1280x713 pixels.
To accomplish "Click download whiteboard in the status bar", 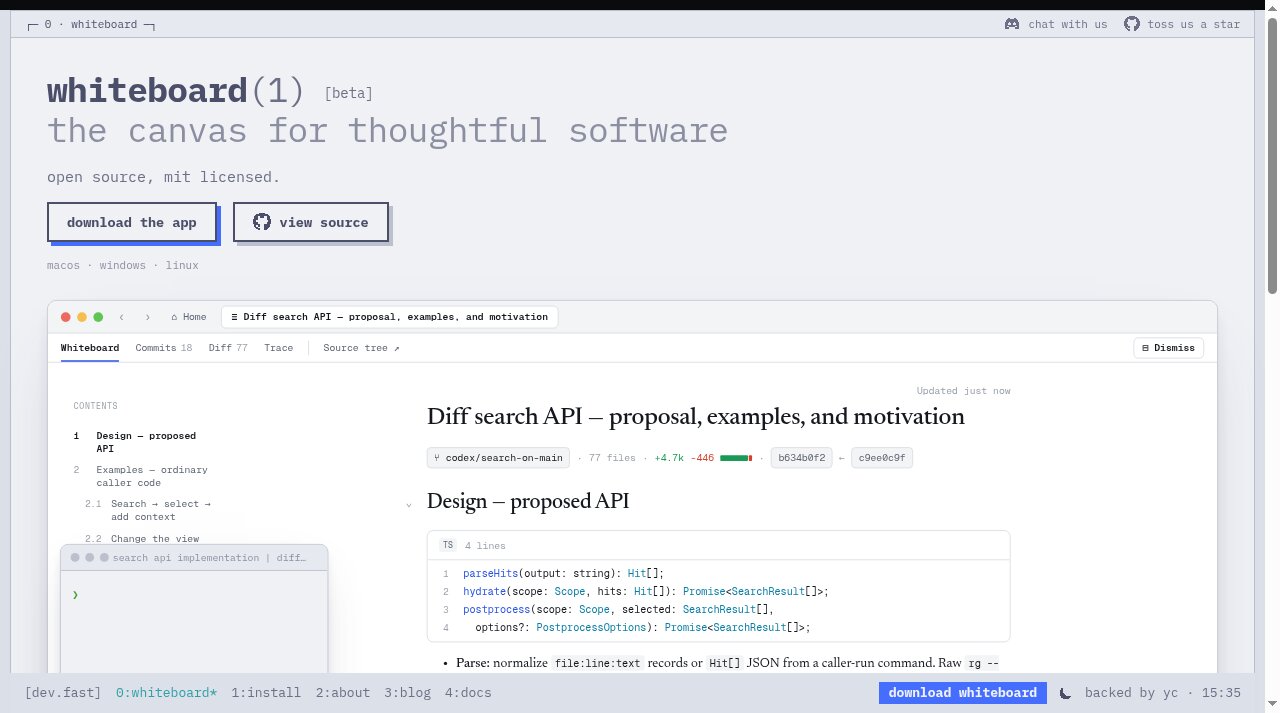I will pyautogui.click(x=963, y=693).
